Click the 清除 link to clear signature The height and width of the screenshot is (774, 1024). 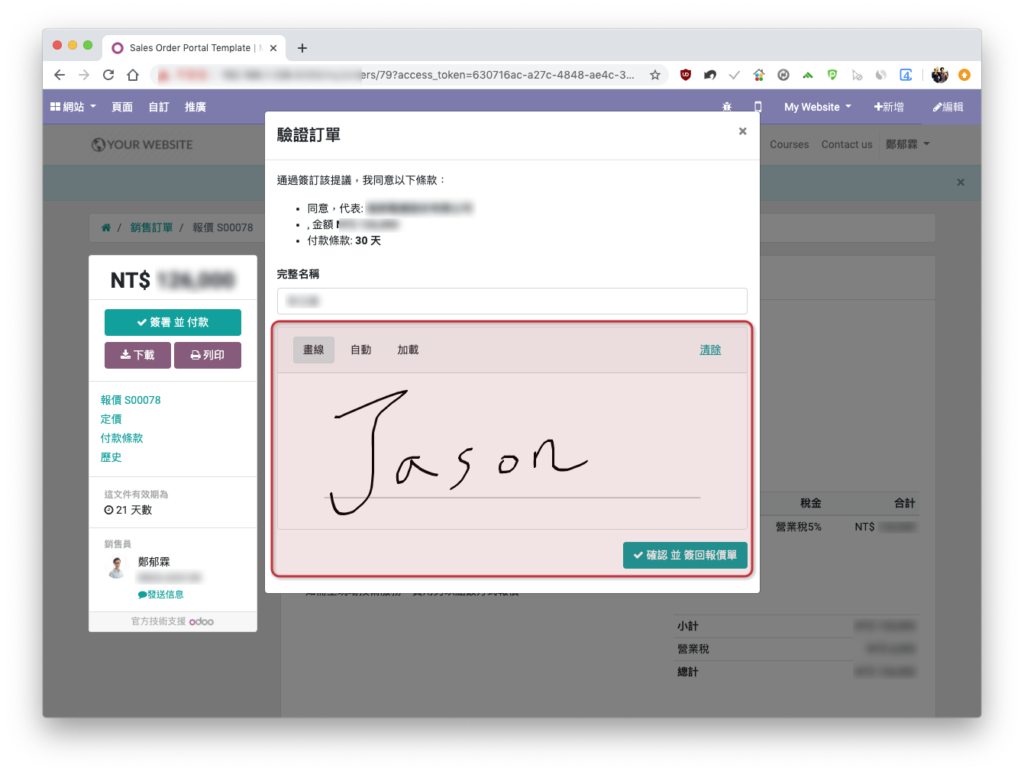(x=710, y=349)
